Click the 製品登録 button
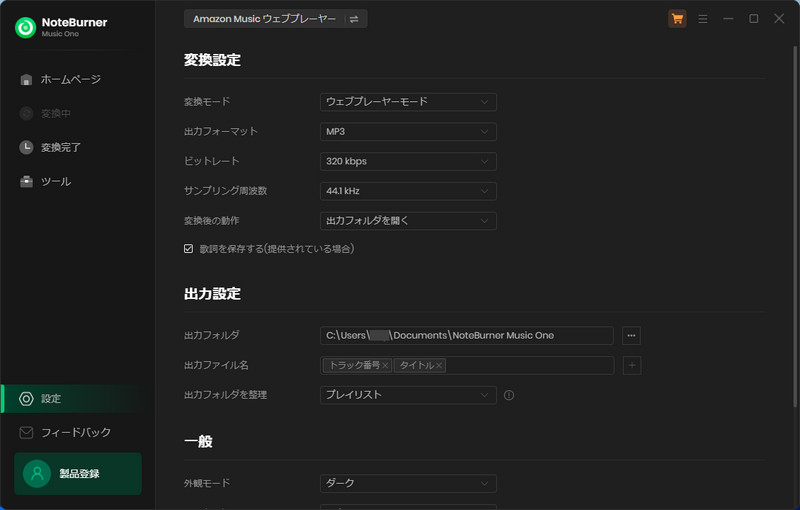 pyautogui.click(x=78, y=474)
